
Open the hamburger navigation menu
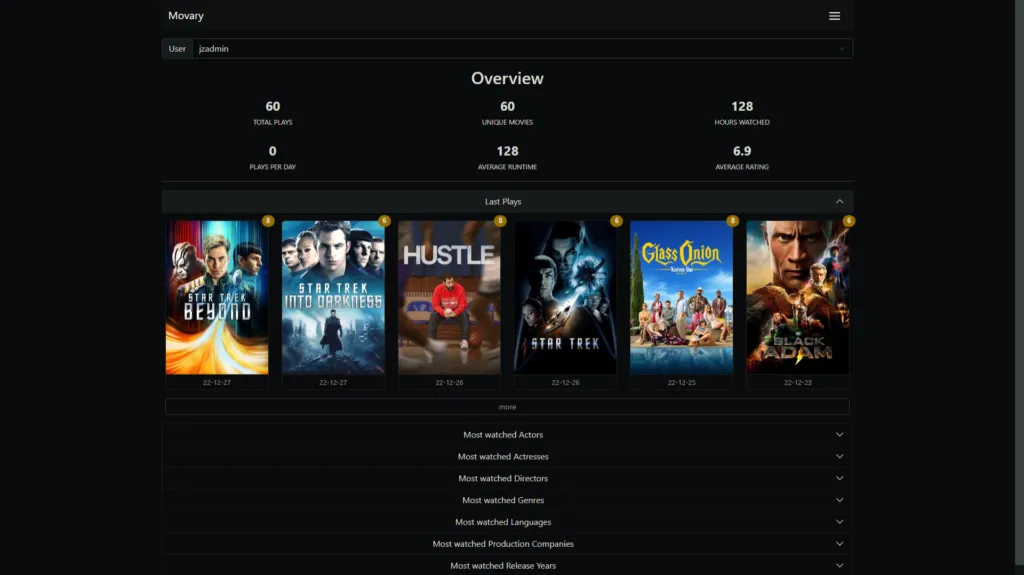pos(834,16)
